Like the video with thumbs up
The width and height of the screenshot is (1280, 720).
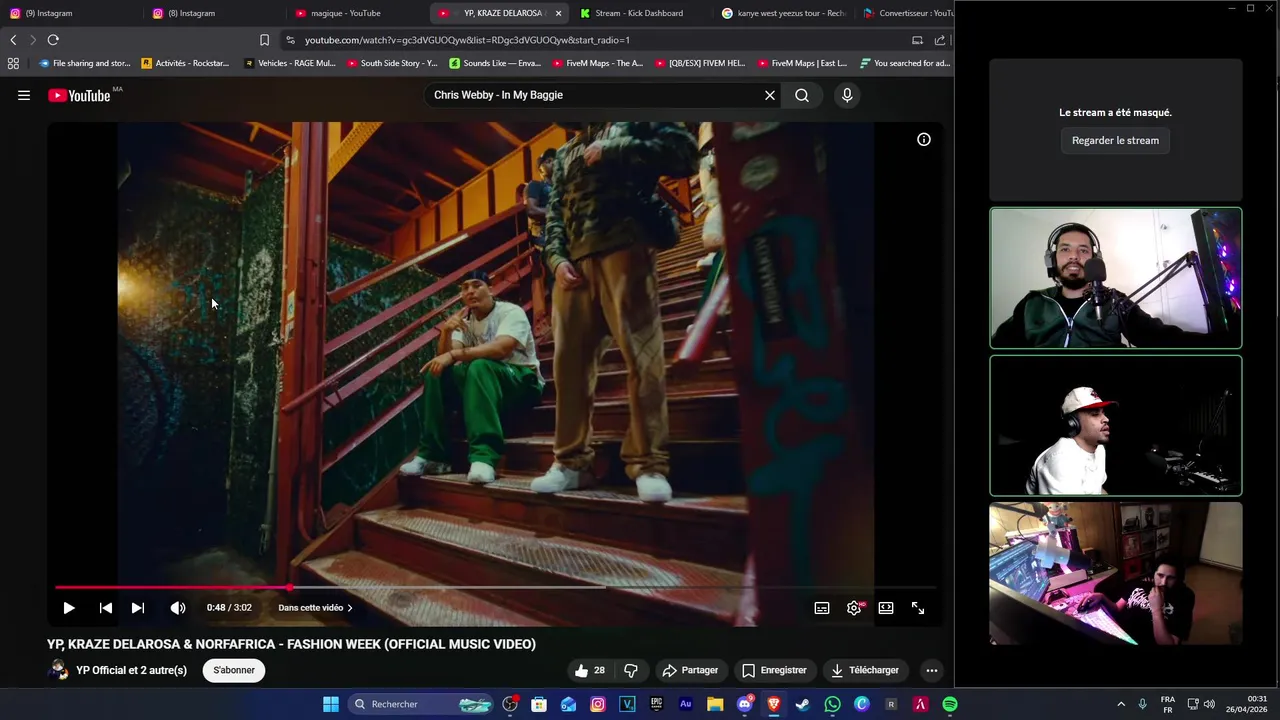(x=590, y=670)
